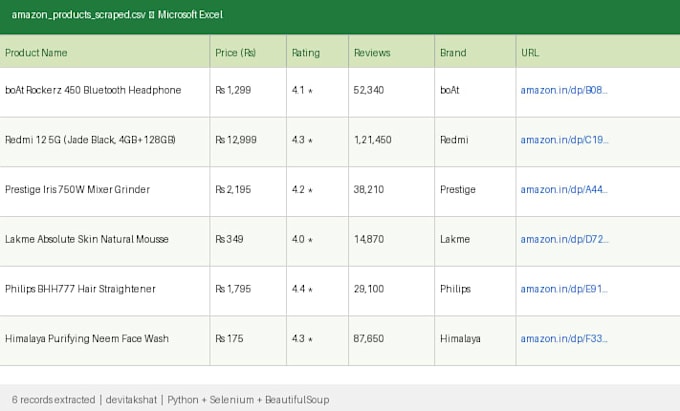Select the 14,870 reviews cell

[392, 241]
